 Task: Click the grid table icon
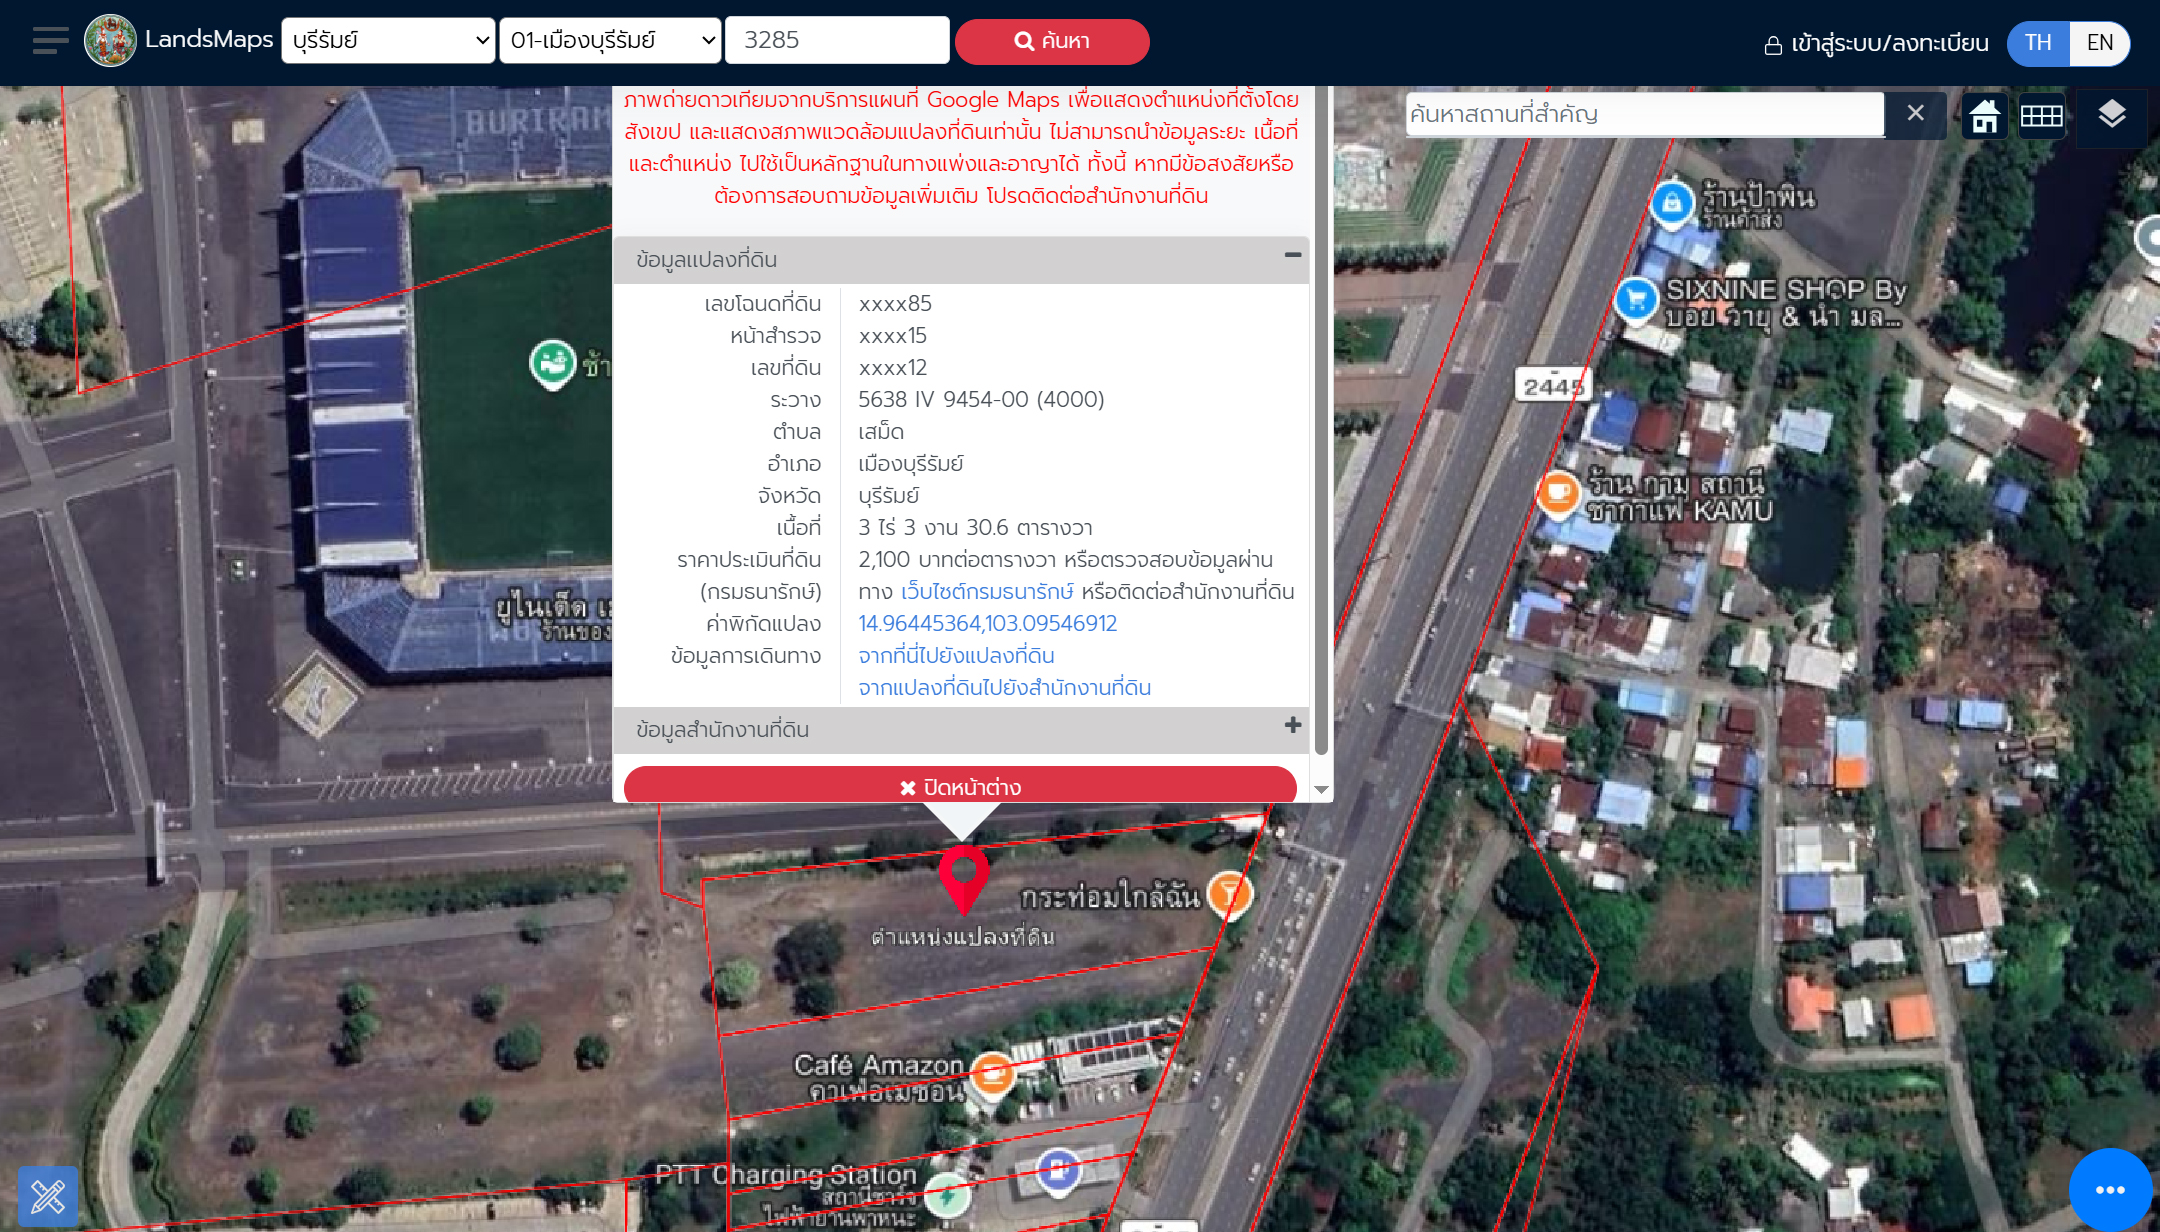click(x=2041, y=116)
